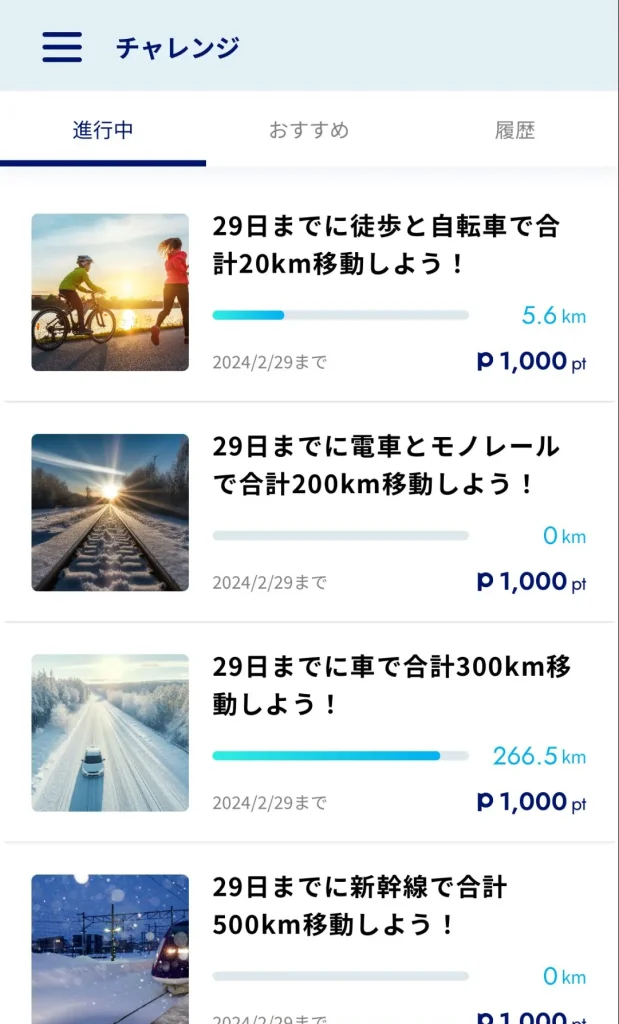Select the train and monorail 200km challenge title

click(x=385, y=465)
